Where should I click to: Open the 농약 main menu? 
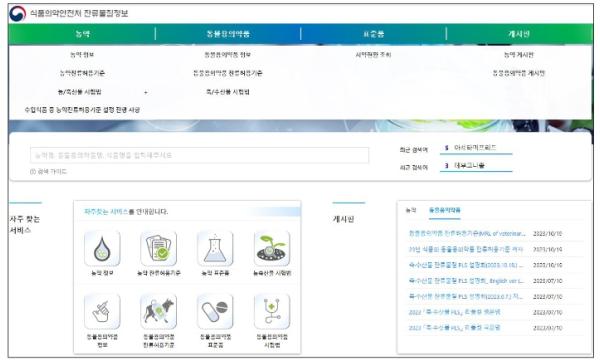(x=82, y=34)
